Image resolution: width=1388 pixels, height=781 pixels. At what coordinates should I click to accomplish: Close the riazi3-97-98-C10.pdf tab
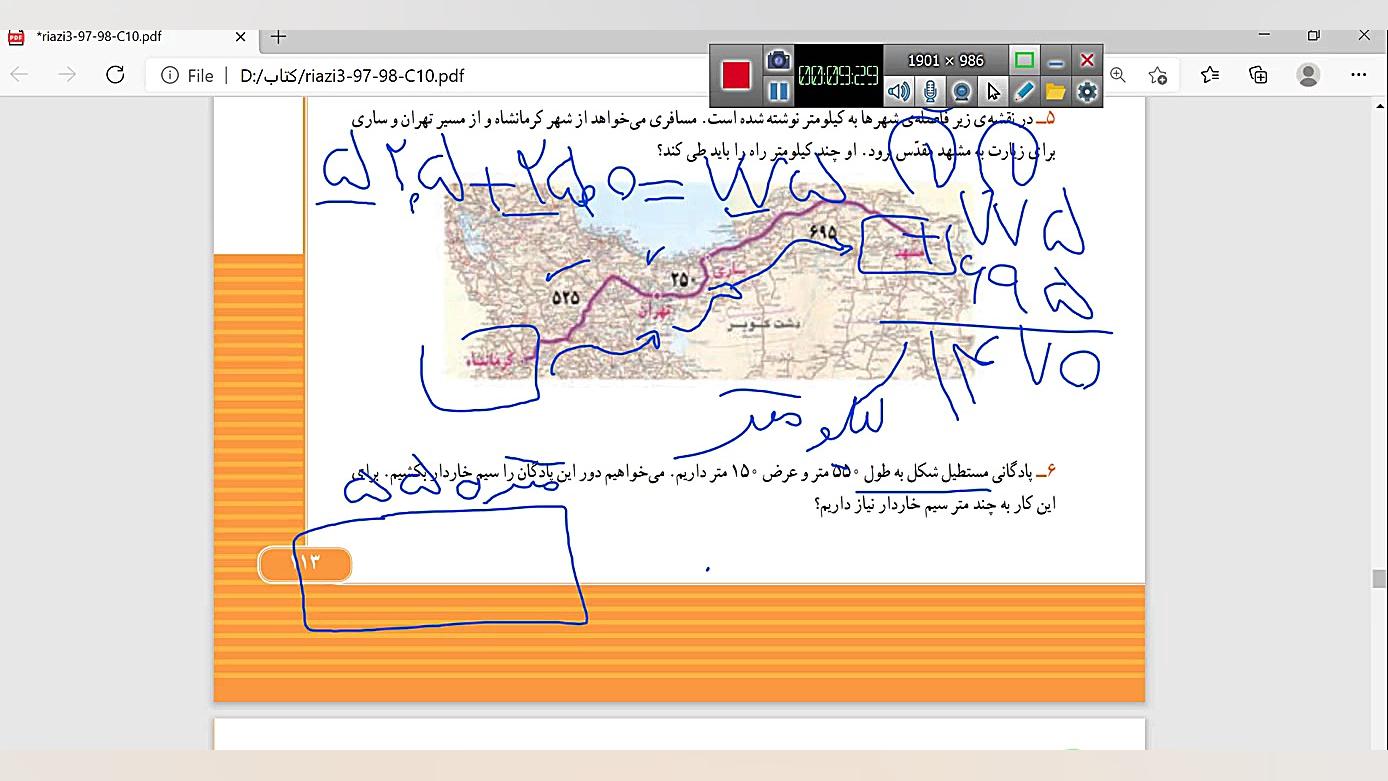[241, 37]
